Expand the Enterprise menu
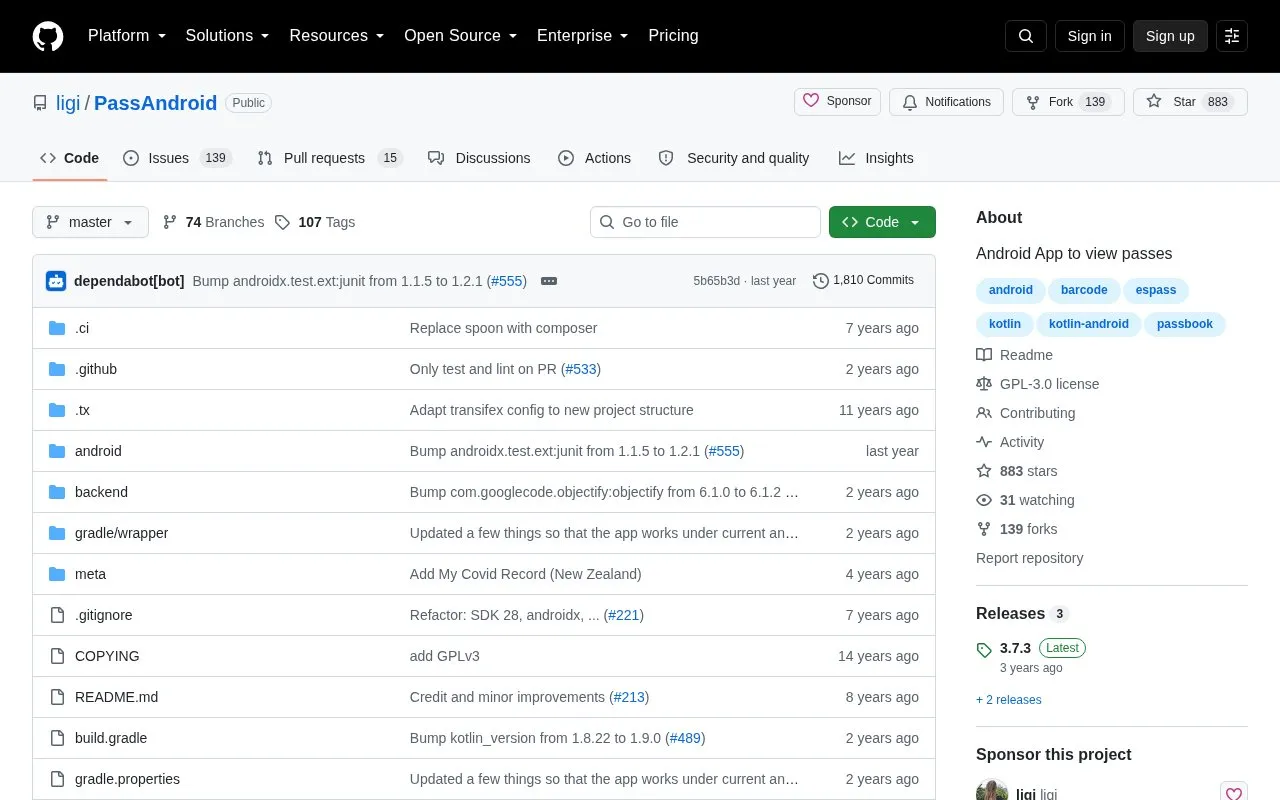Screen dimensions: 1280x800 coord(583,36)
